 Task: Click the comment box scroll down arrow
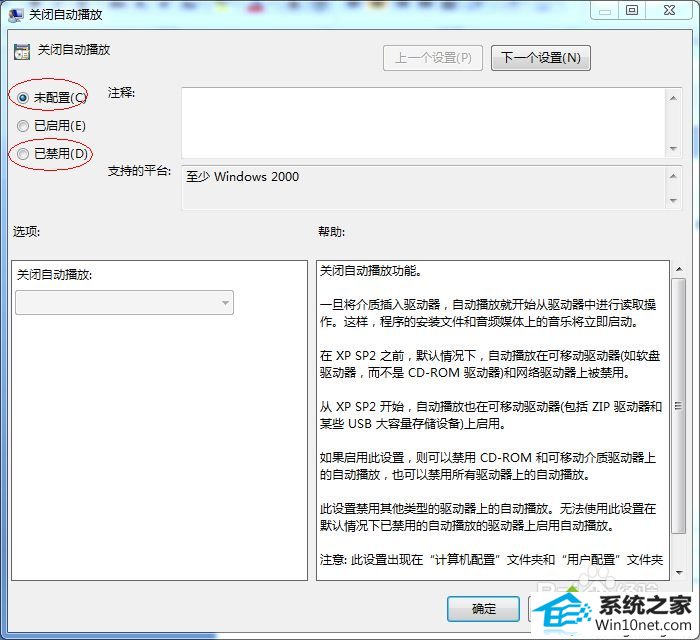point(674,148)
